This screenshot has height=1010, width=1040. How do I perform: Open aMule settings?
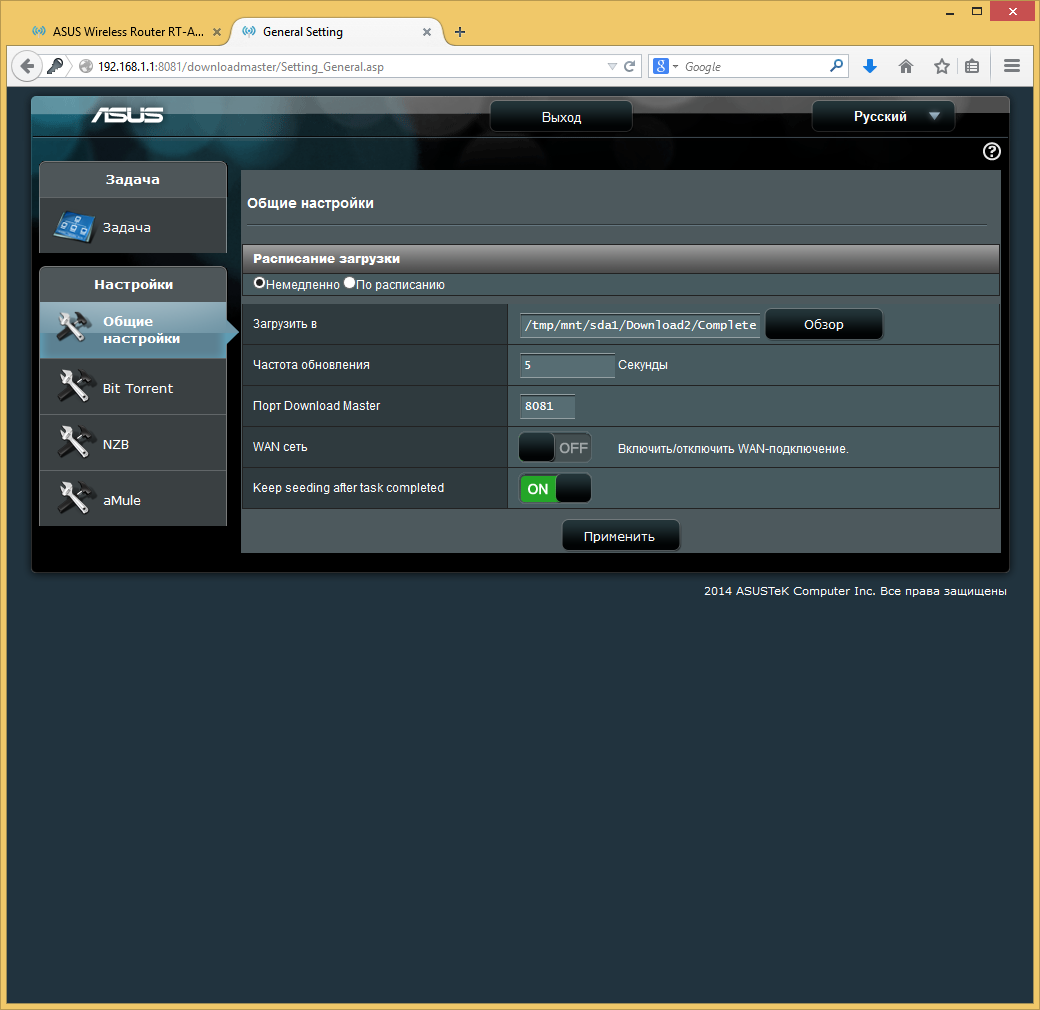[133, 499]
